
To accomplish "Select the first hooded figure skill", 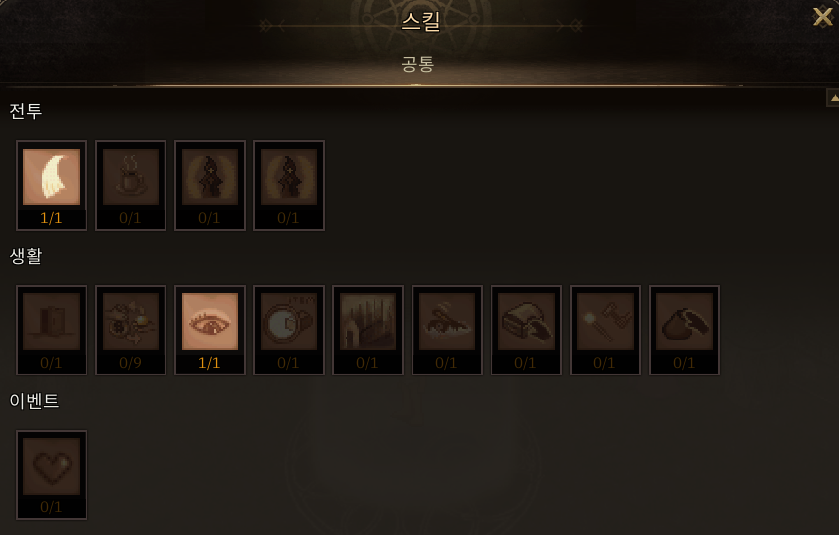I will pyautogui.click(x=210, y=185).
